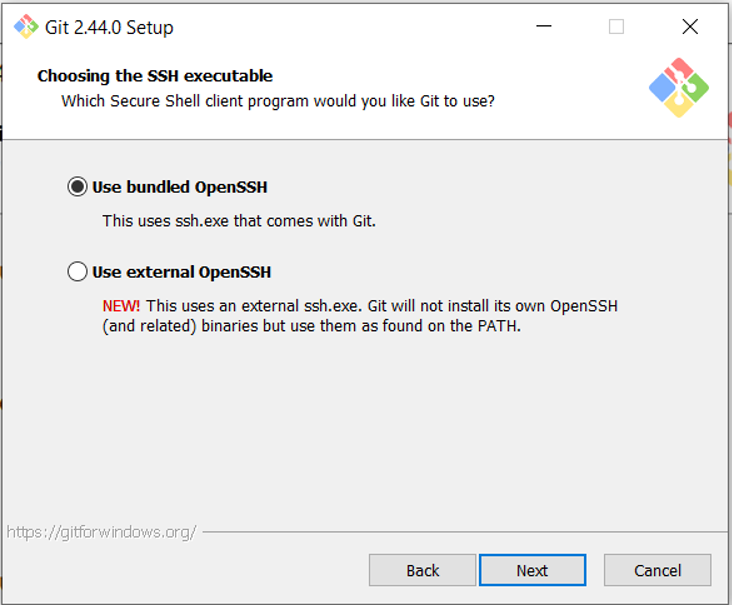Click the "Use external OpenSSH" label text
Image resolution: width=732 pixels, height=606 pixels.
182,272
